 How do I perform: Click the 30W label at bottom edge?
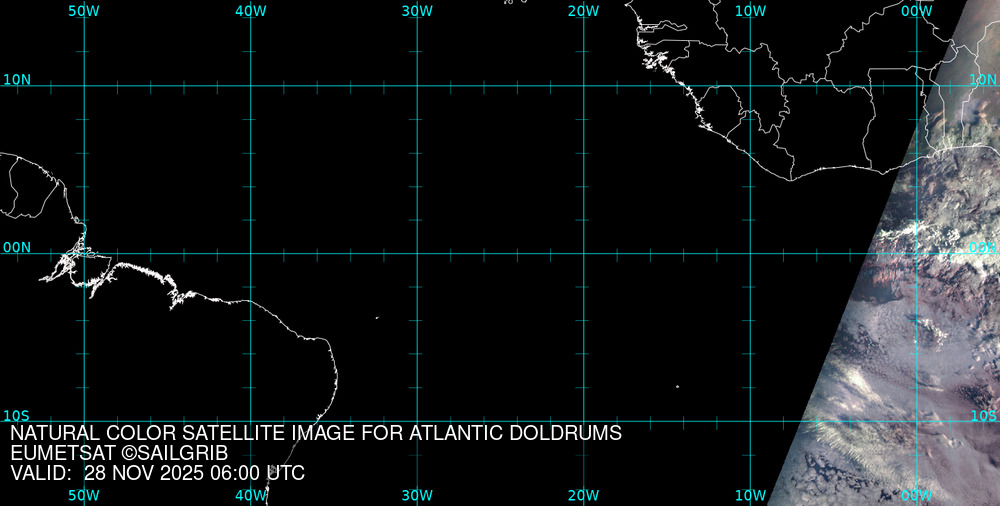[x=417, y=495]
